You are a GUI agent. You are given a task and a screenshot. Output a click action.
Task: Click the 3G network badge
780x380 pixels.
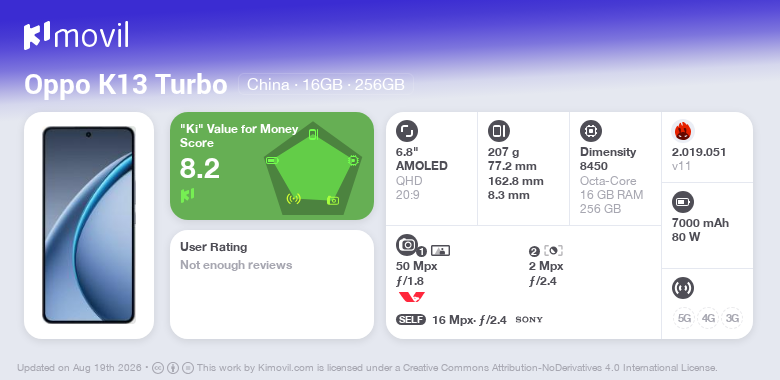pos(732,318)
